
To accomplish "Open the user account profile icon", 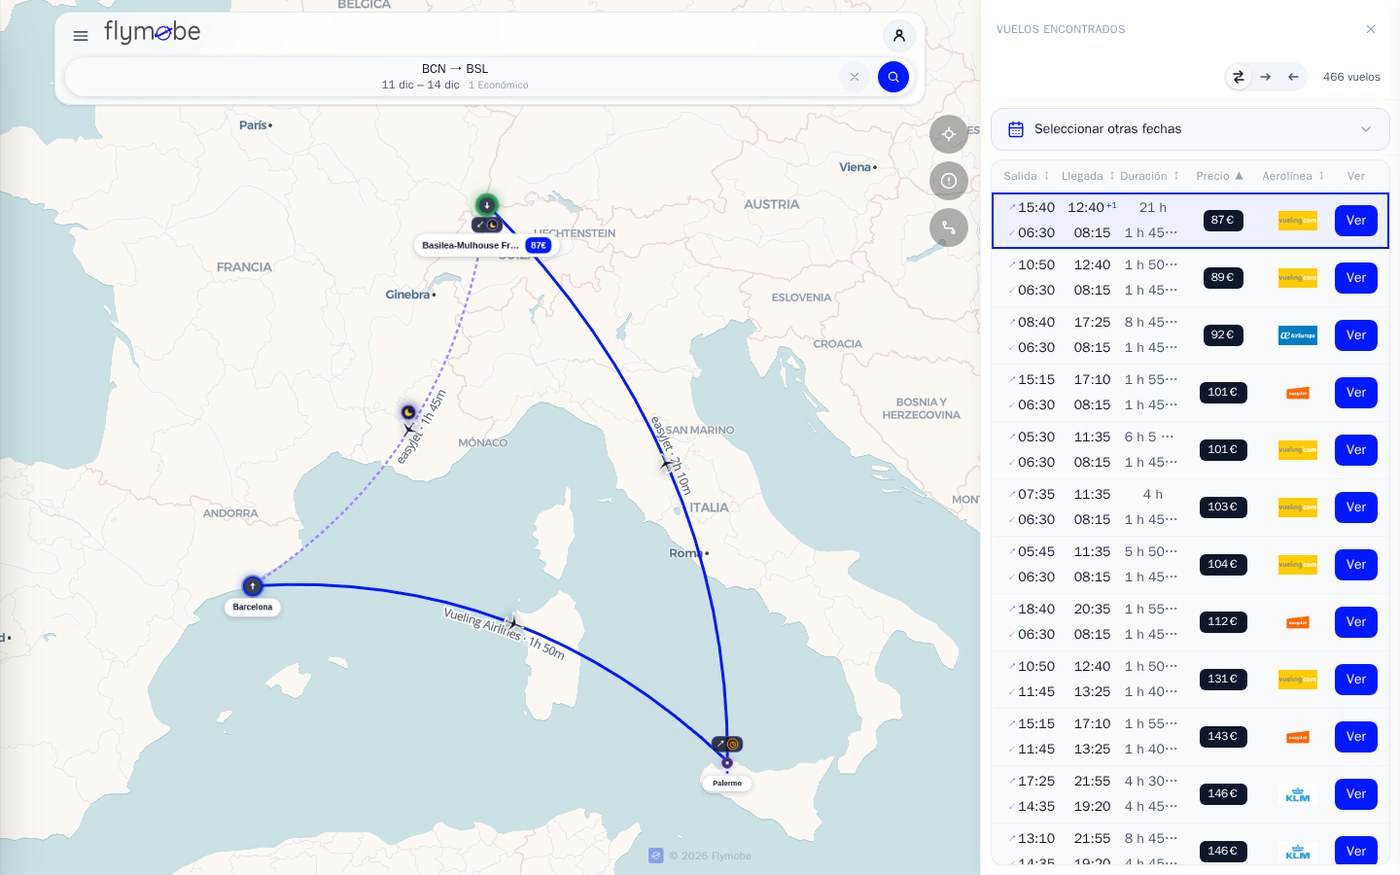I will pos(899,36).
